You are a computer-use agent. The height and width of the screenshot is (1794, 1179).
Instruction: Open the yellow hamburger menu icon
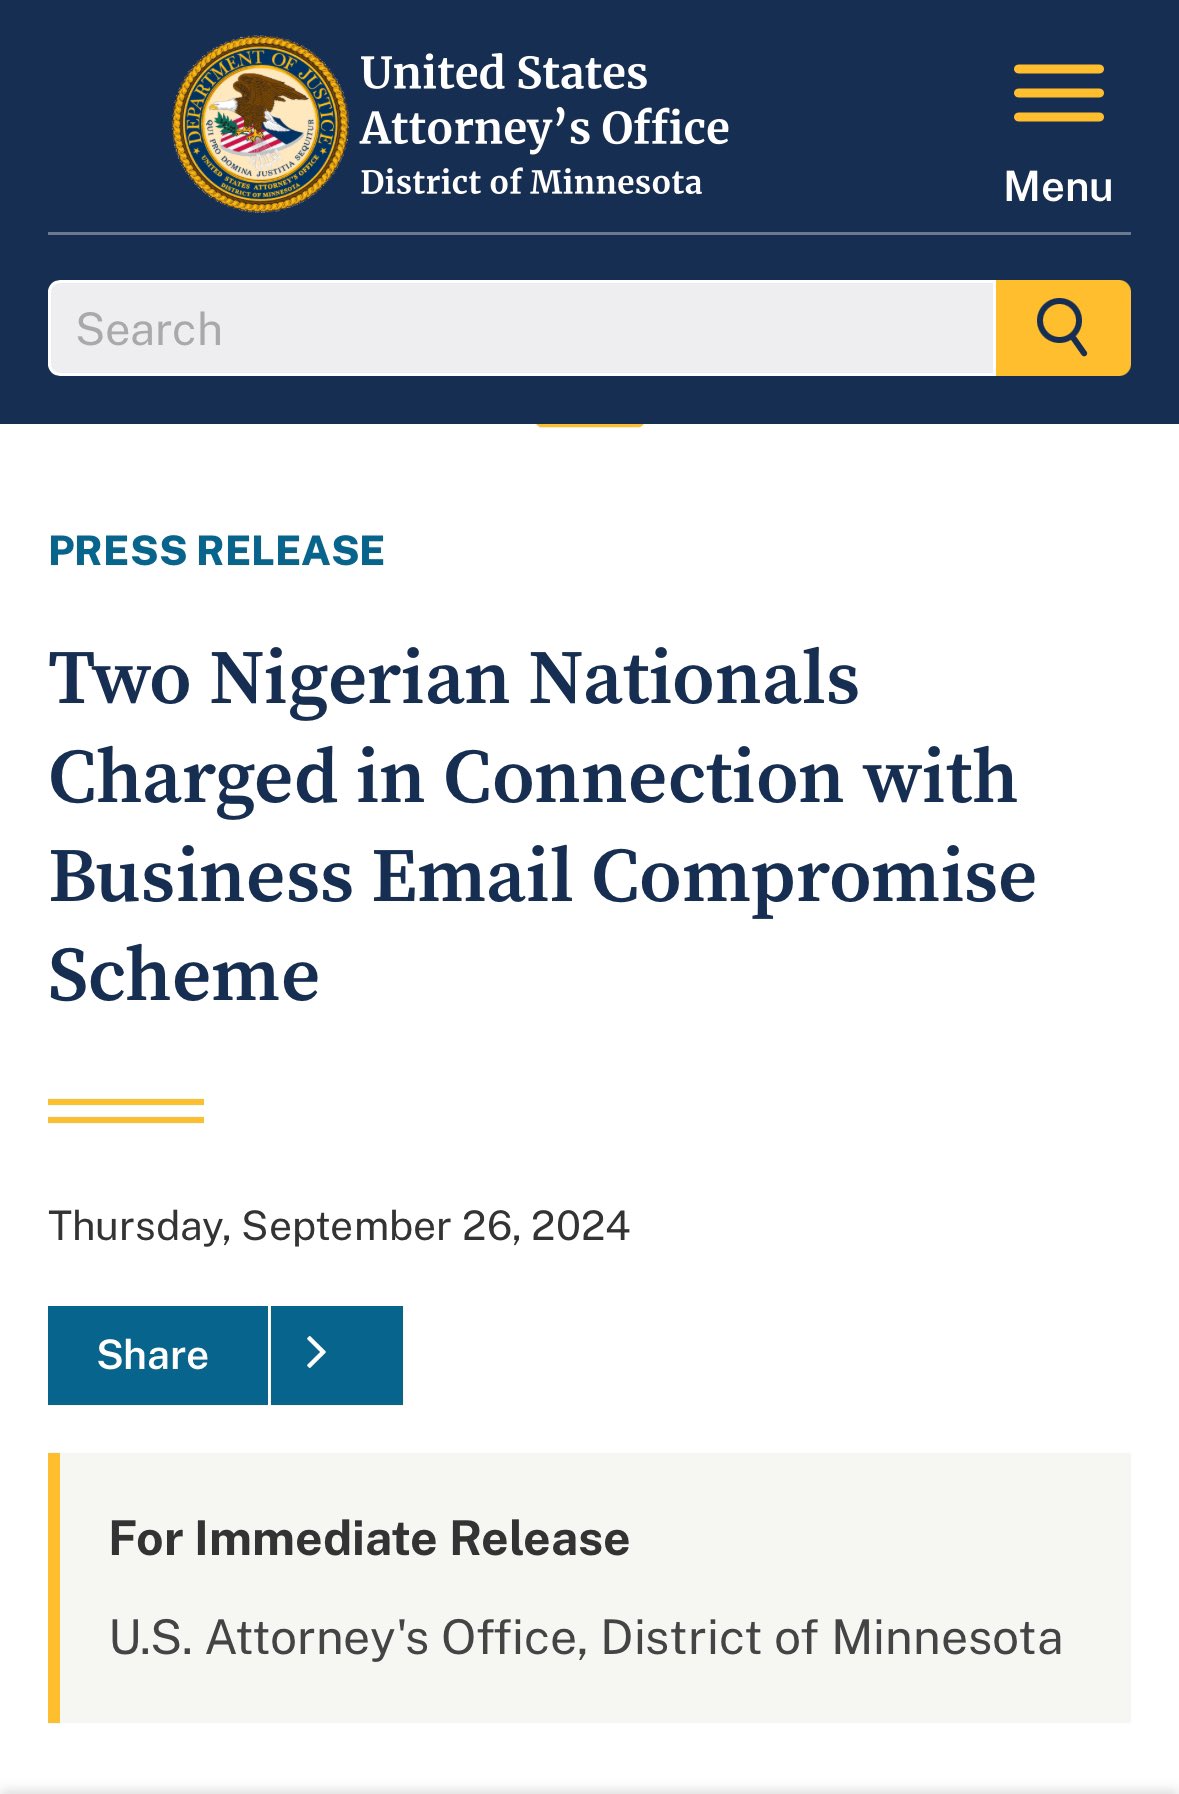[x=1058, y=93]
